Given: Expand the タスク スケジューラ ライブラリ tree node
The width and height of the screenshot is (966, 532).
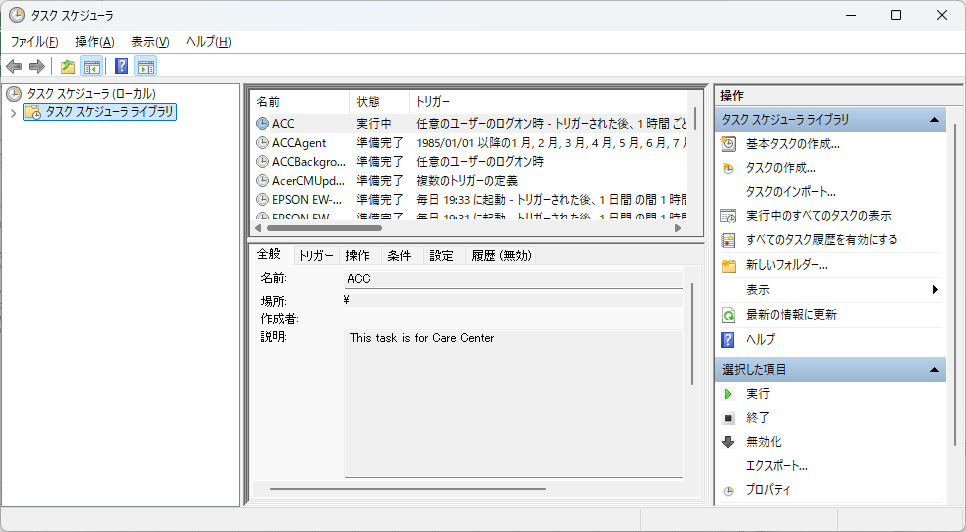Looking at the screenshot, I should click(x=14, y=113).
